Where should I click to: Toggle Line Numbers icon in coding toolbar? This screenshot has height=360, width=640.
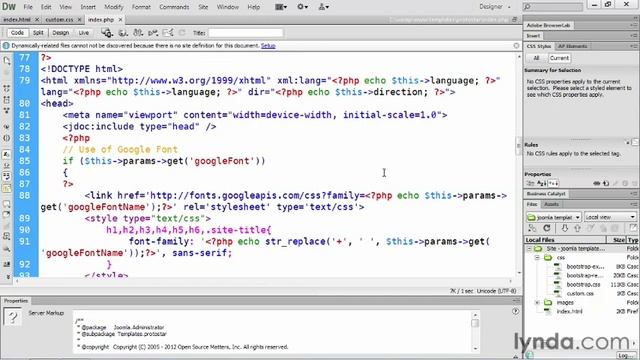7,154
